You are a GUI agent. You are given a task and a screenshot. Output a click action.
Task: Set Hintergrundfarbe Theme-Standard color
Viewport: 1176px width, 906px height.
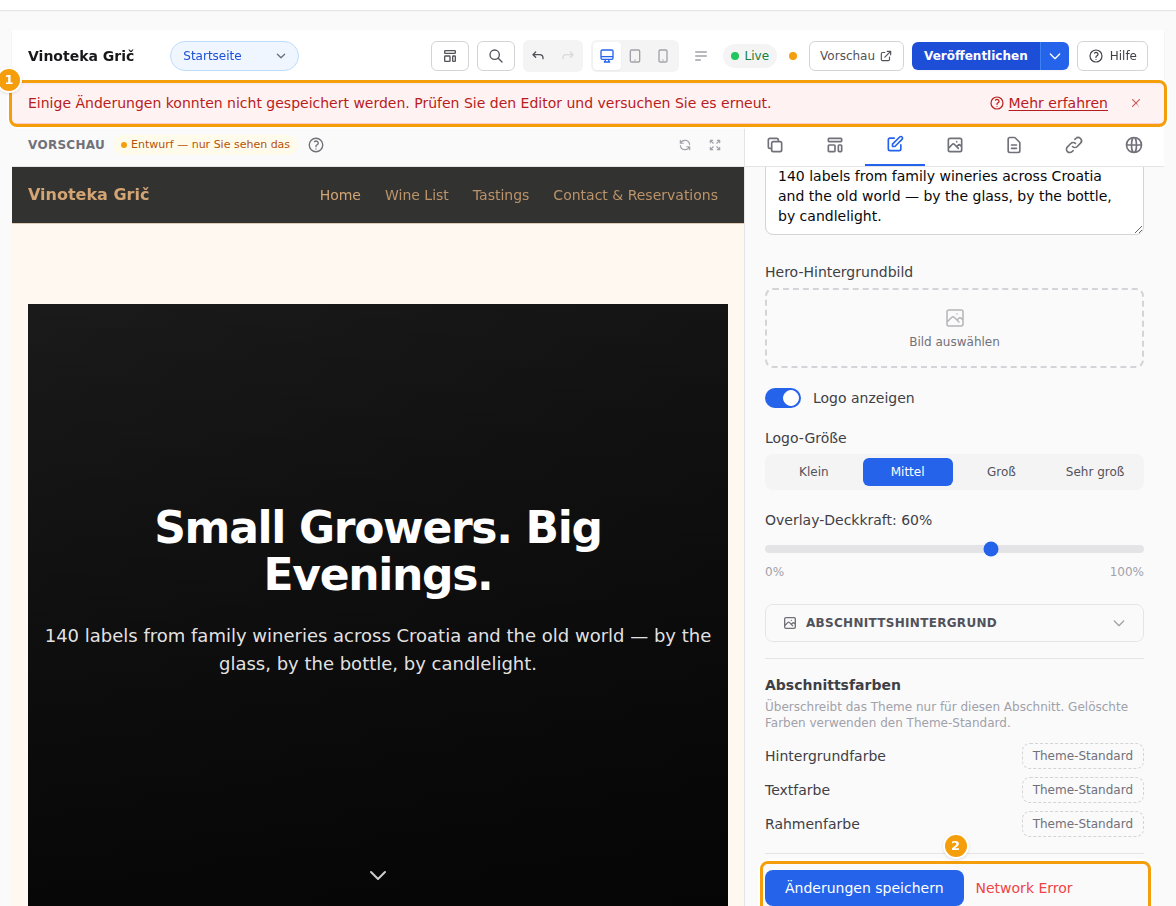pos(1082,756)
